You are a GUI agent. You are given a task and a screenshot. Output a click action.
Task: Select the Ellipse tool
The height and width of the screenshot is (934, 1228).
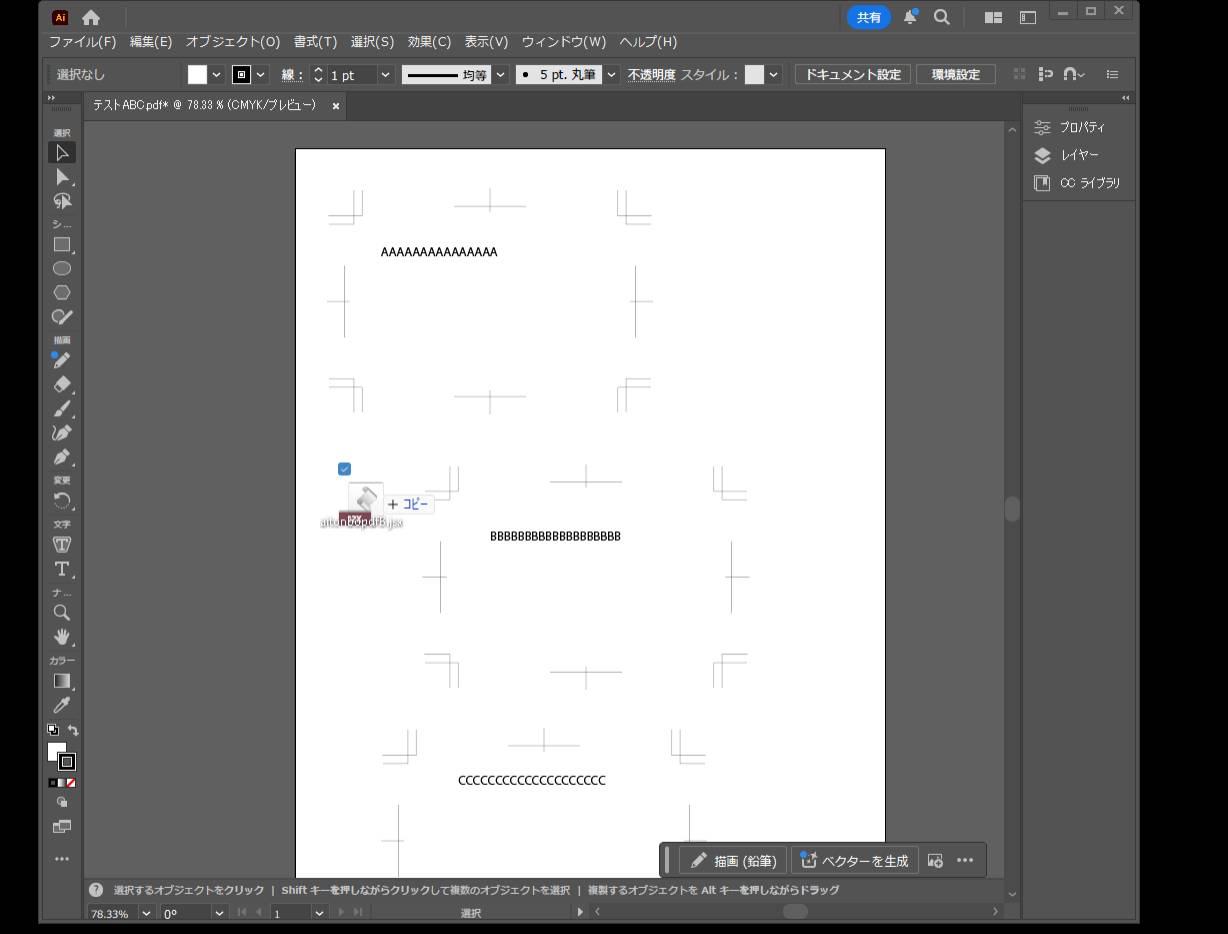click(x=62, y=269)
